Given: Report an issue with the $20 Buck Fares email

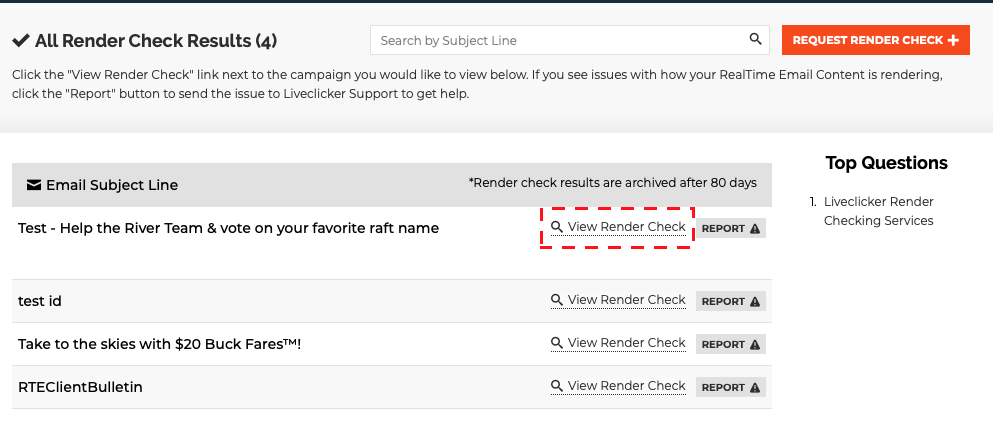Looking at the screenshot, I should 730,344.
